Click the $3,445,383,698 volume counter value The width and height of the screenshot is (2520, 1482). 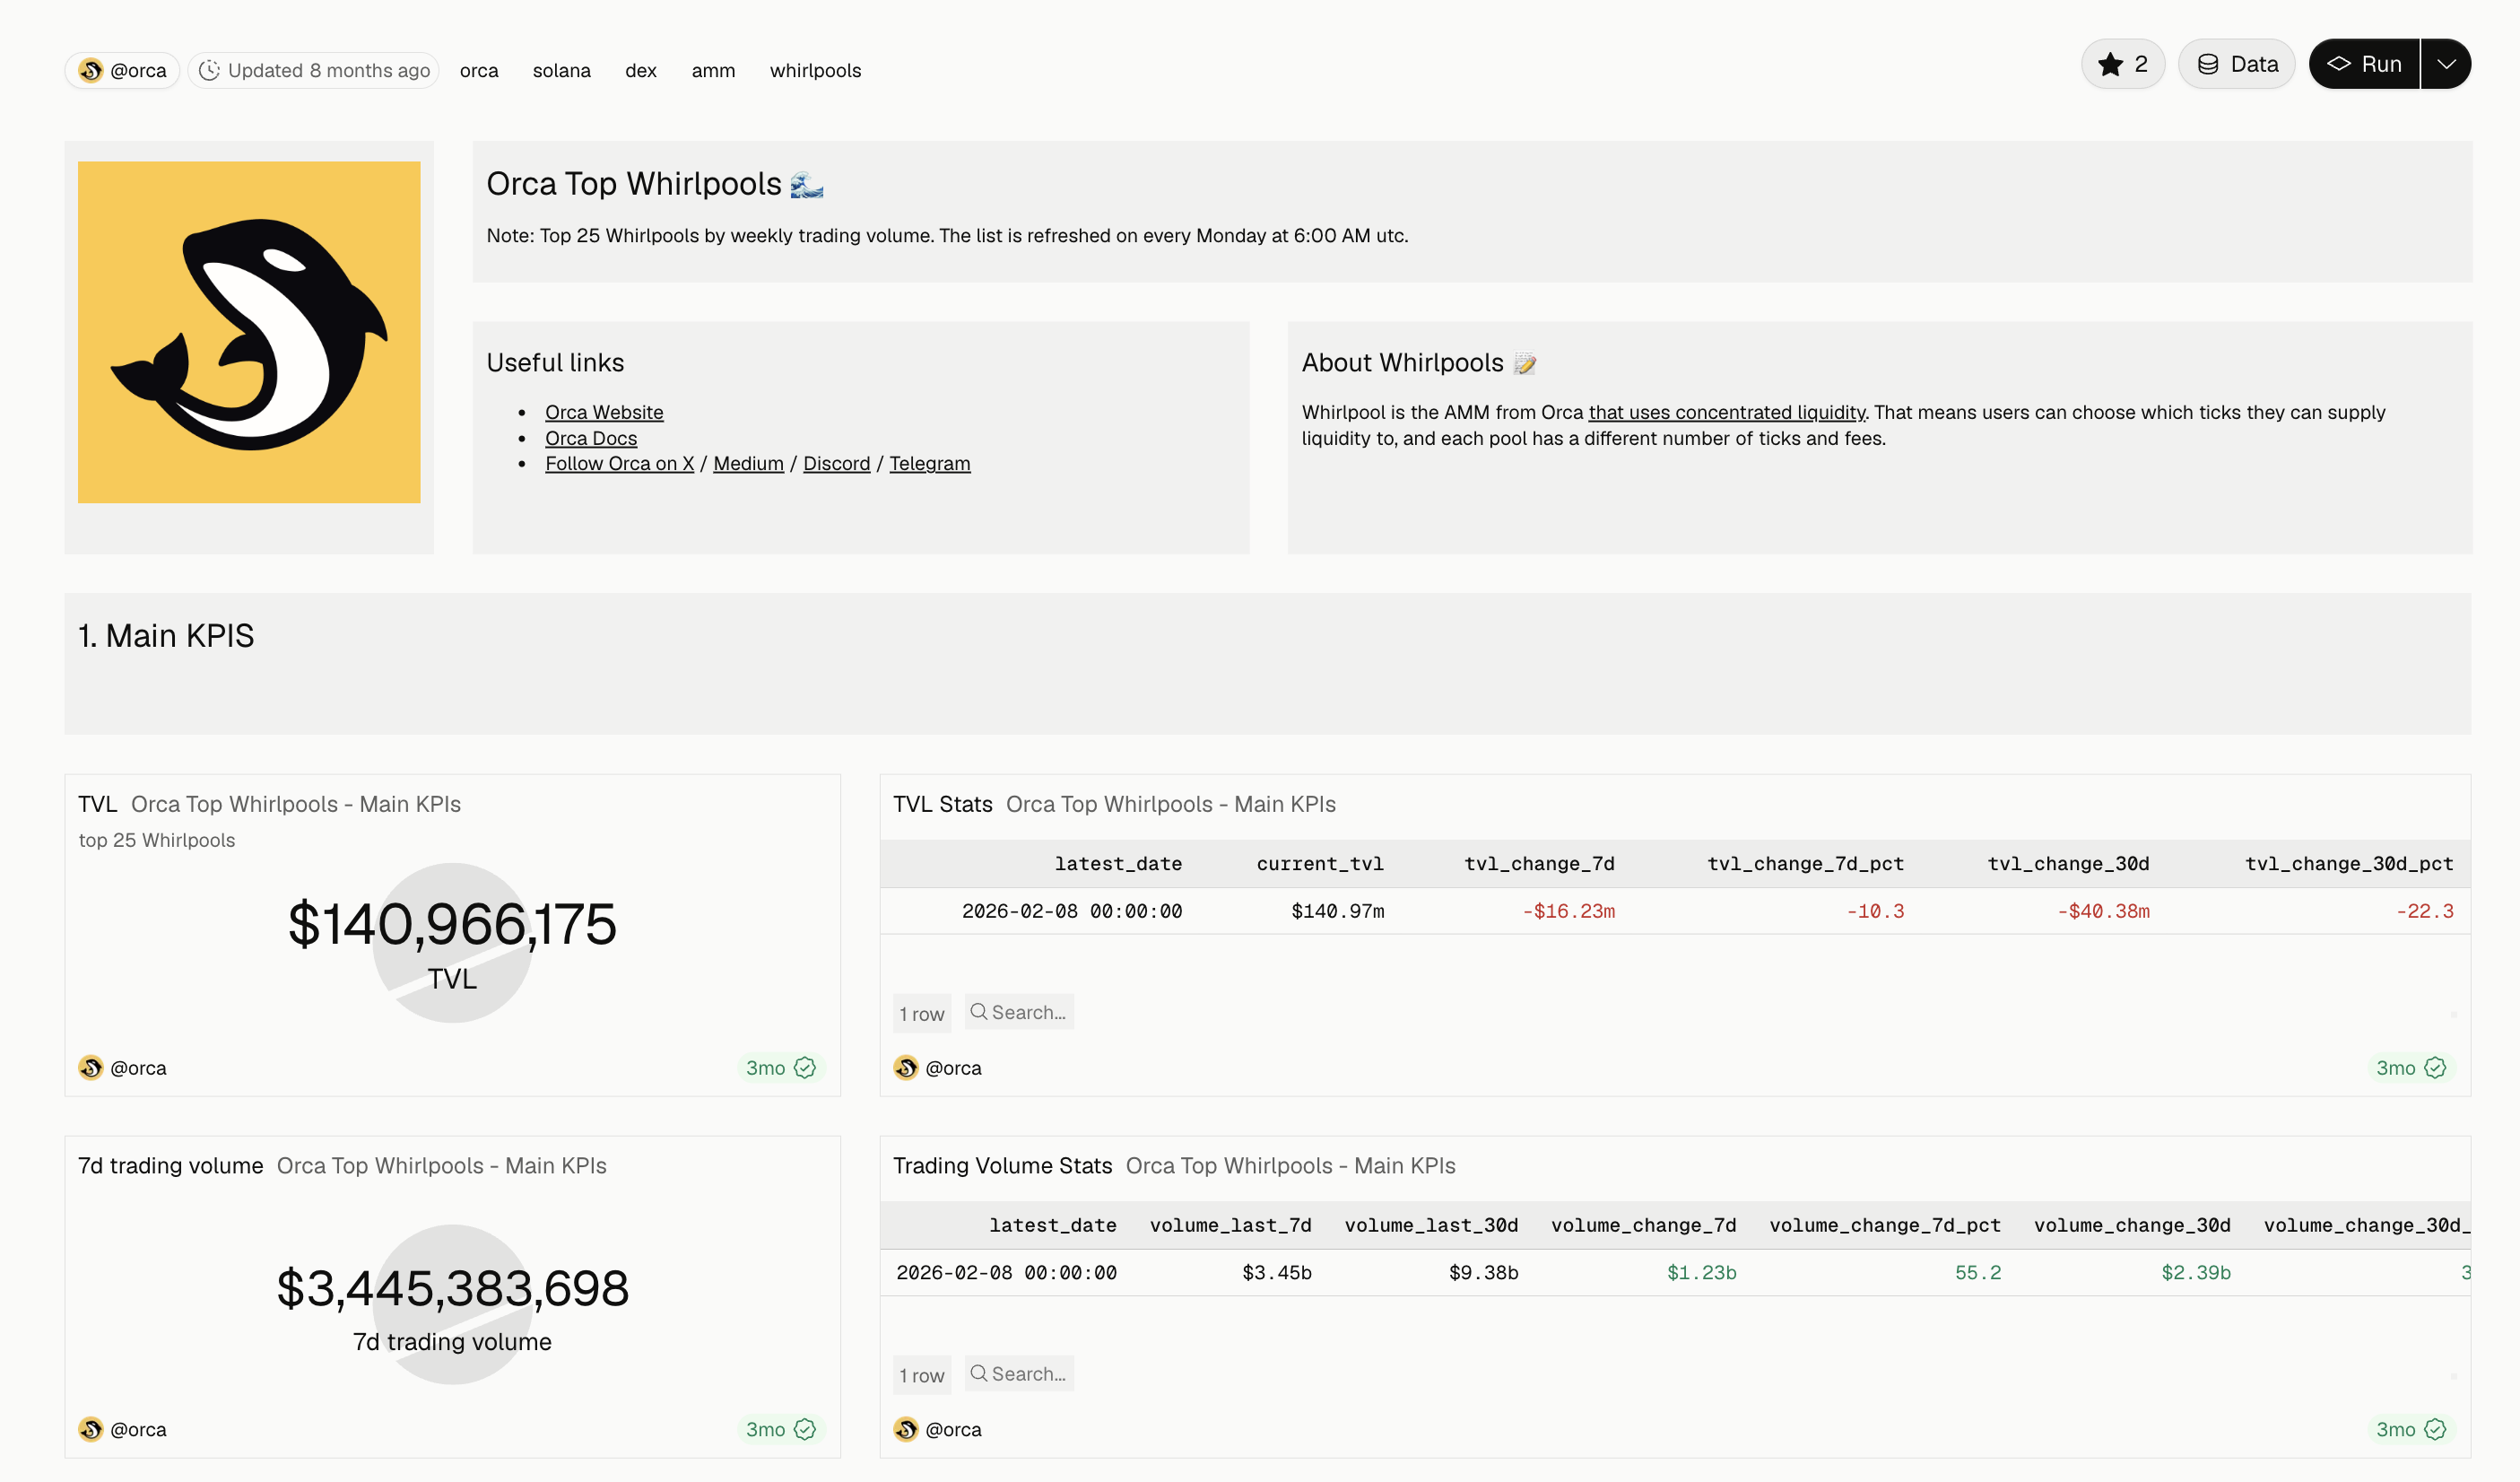[x=452, y=1288]
